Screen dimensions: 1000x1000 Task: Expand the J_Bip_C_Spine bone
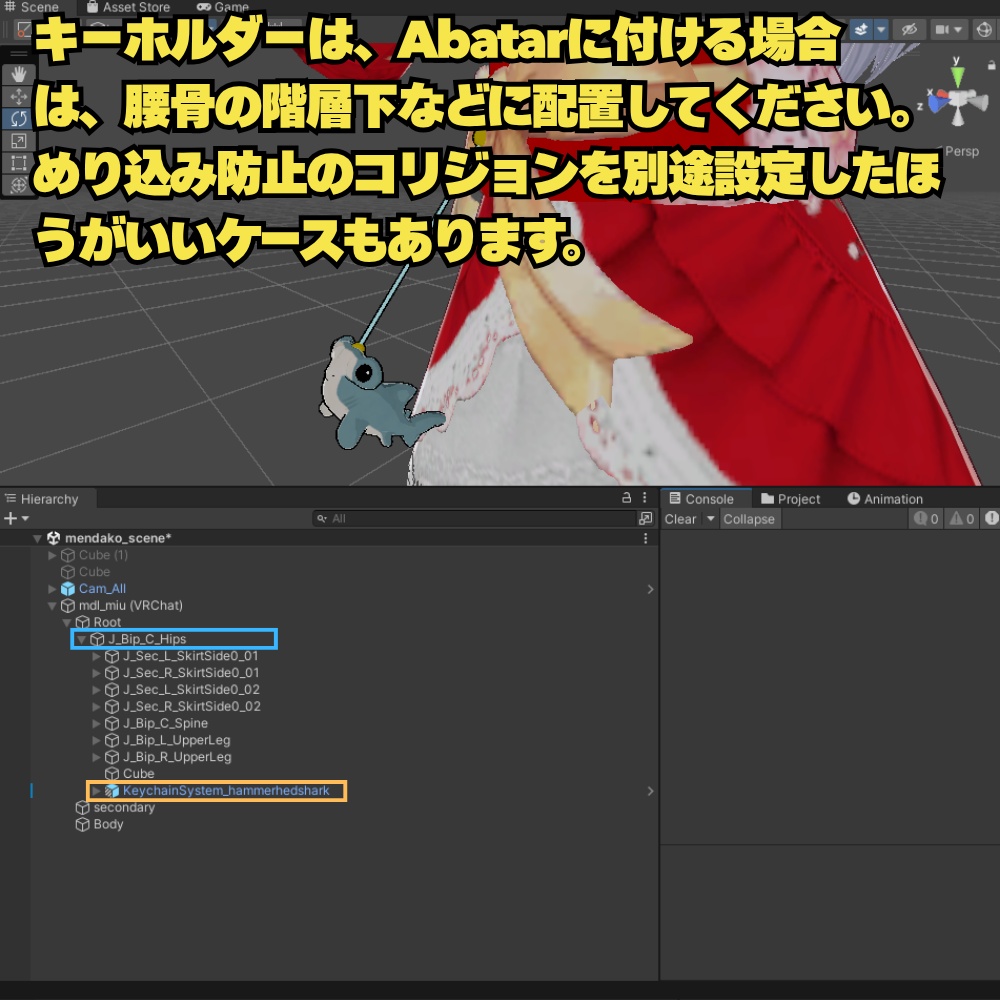96,723
